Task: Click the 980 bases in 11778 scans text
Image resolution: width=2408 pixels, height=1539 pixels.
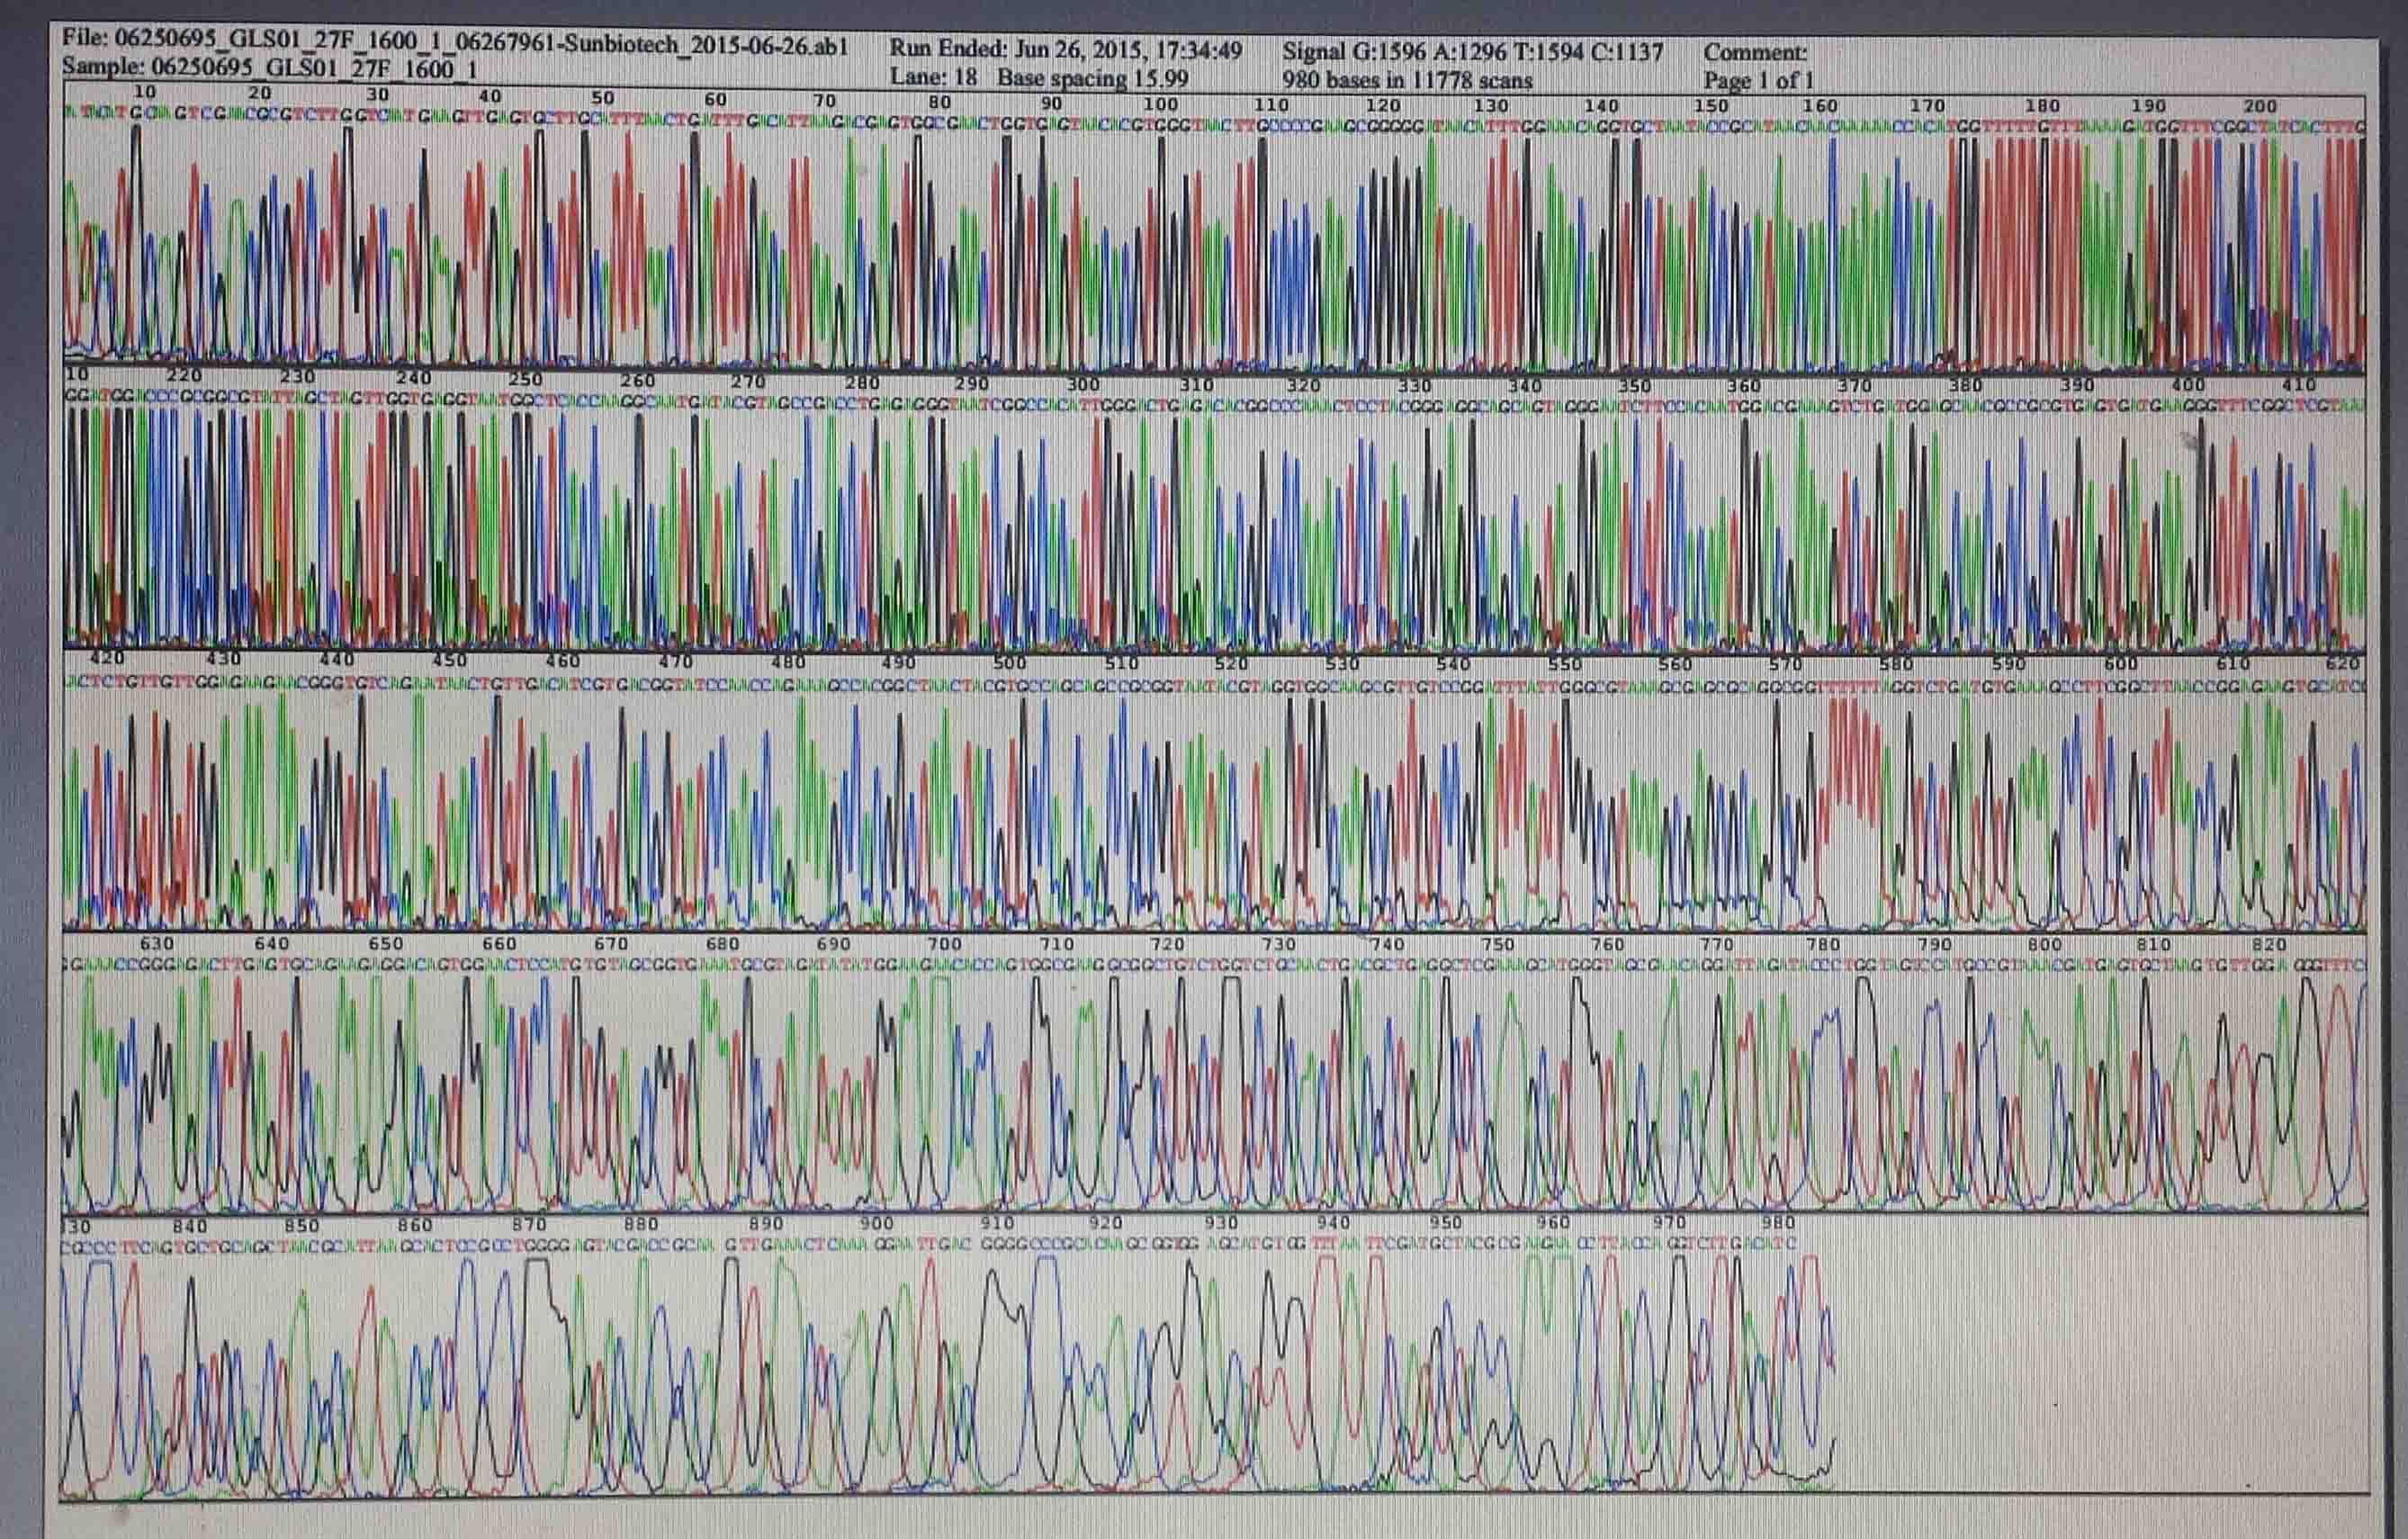Action: pyautogui.click(x=1407, y=80)
